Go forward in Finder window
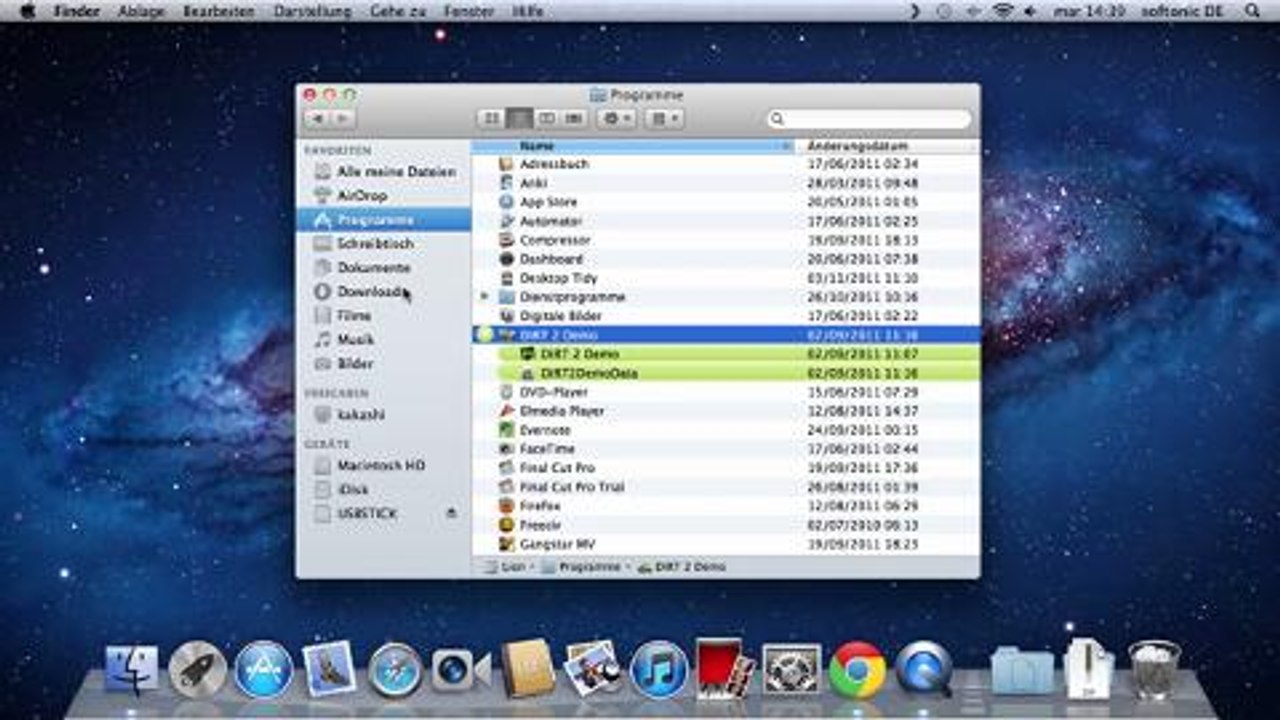The image size is (1280, 720). coord(343,118)
